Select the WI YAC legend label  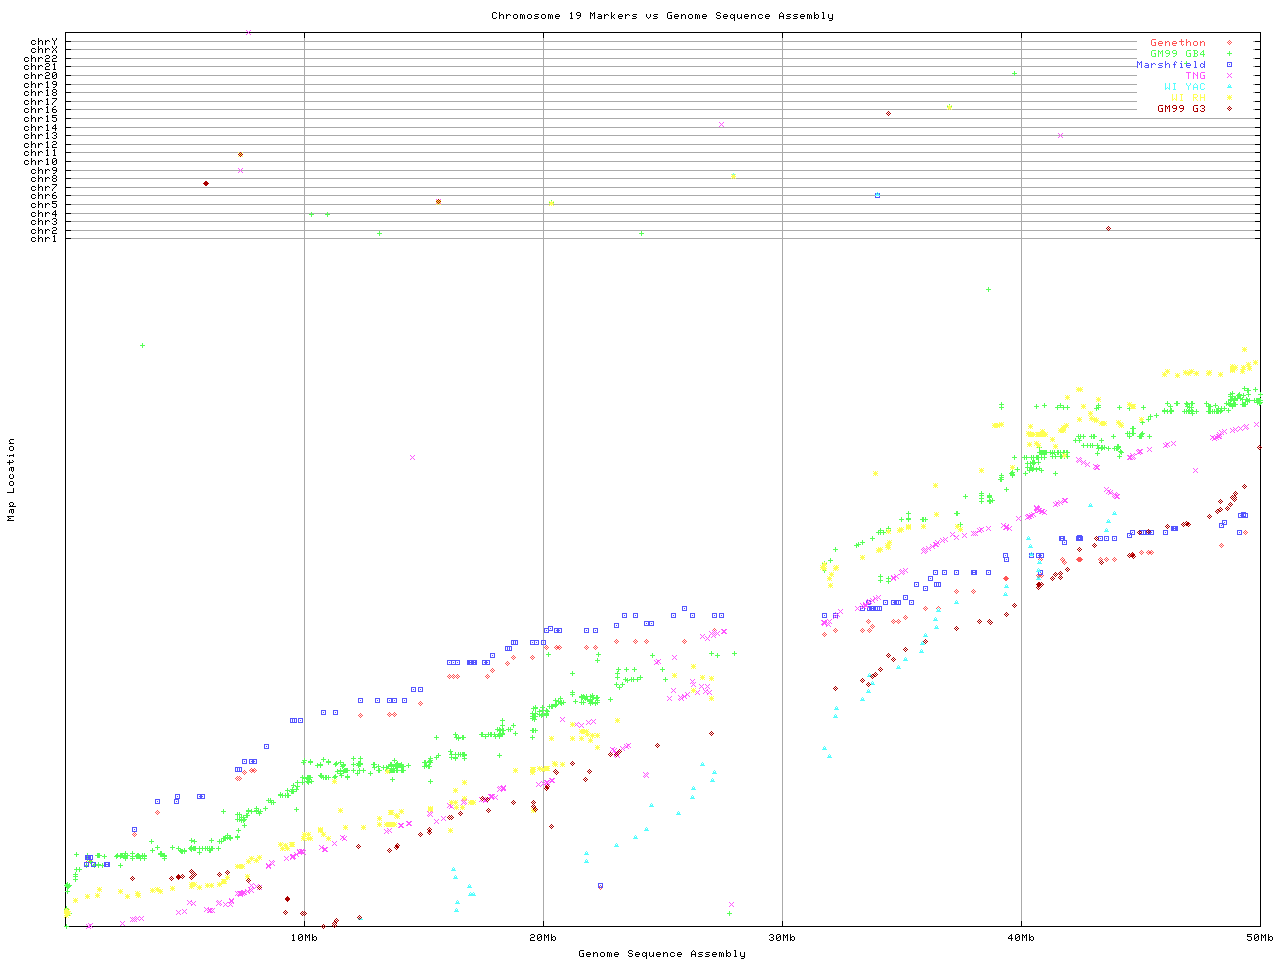pos(1185,87)
